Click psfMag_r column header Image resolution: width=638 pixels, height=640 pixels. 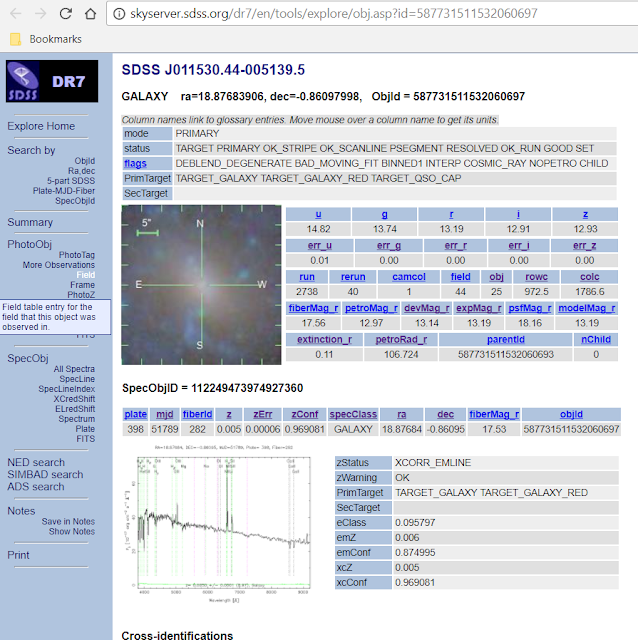pos(530,308)
